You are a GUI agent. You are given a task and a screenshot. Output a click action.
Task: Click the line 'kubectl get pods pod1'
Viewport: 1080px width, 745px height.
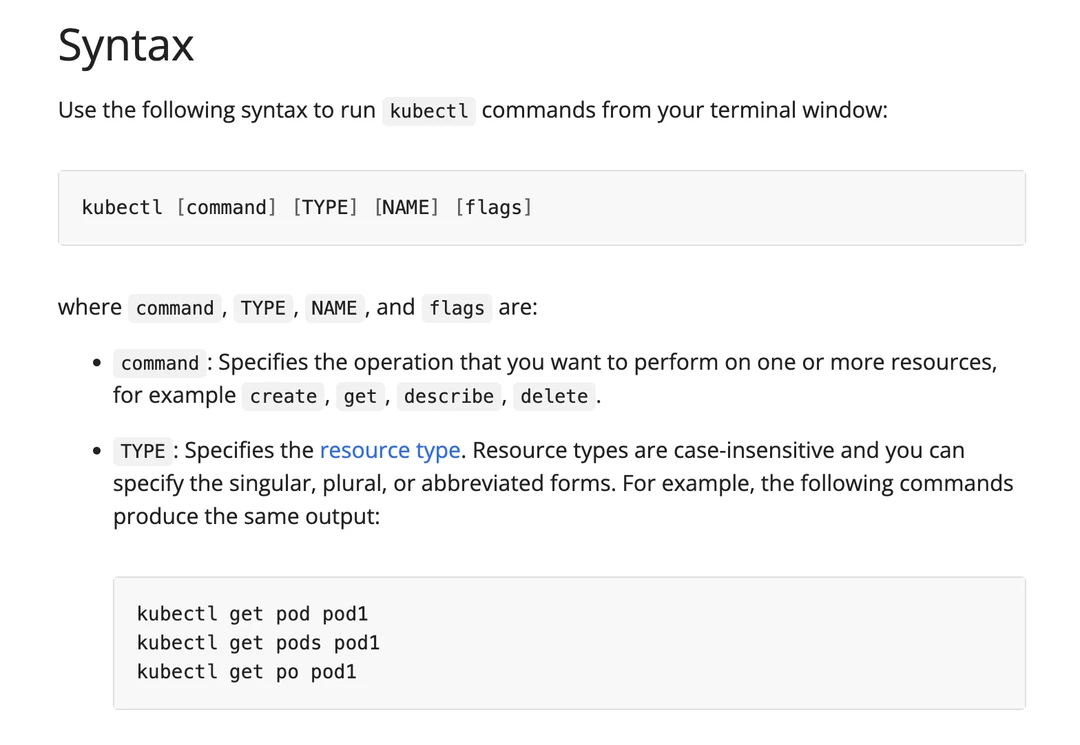[258, 643]
